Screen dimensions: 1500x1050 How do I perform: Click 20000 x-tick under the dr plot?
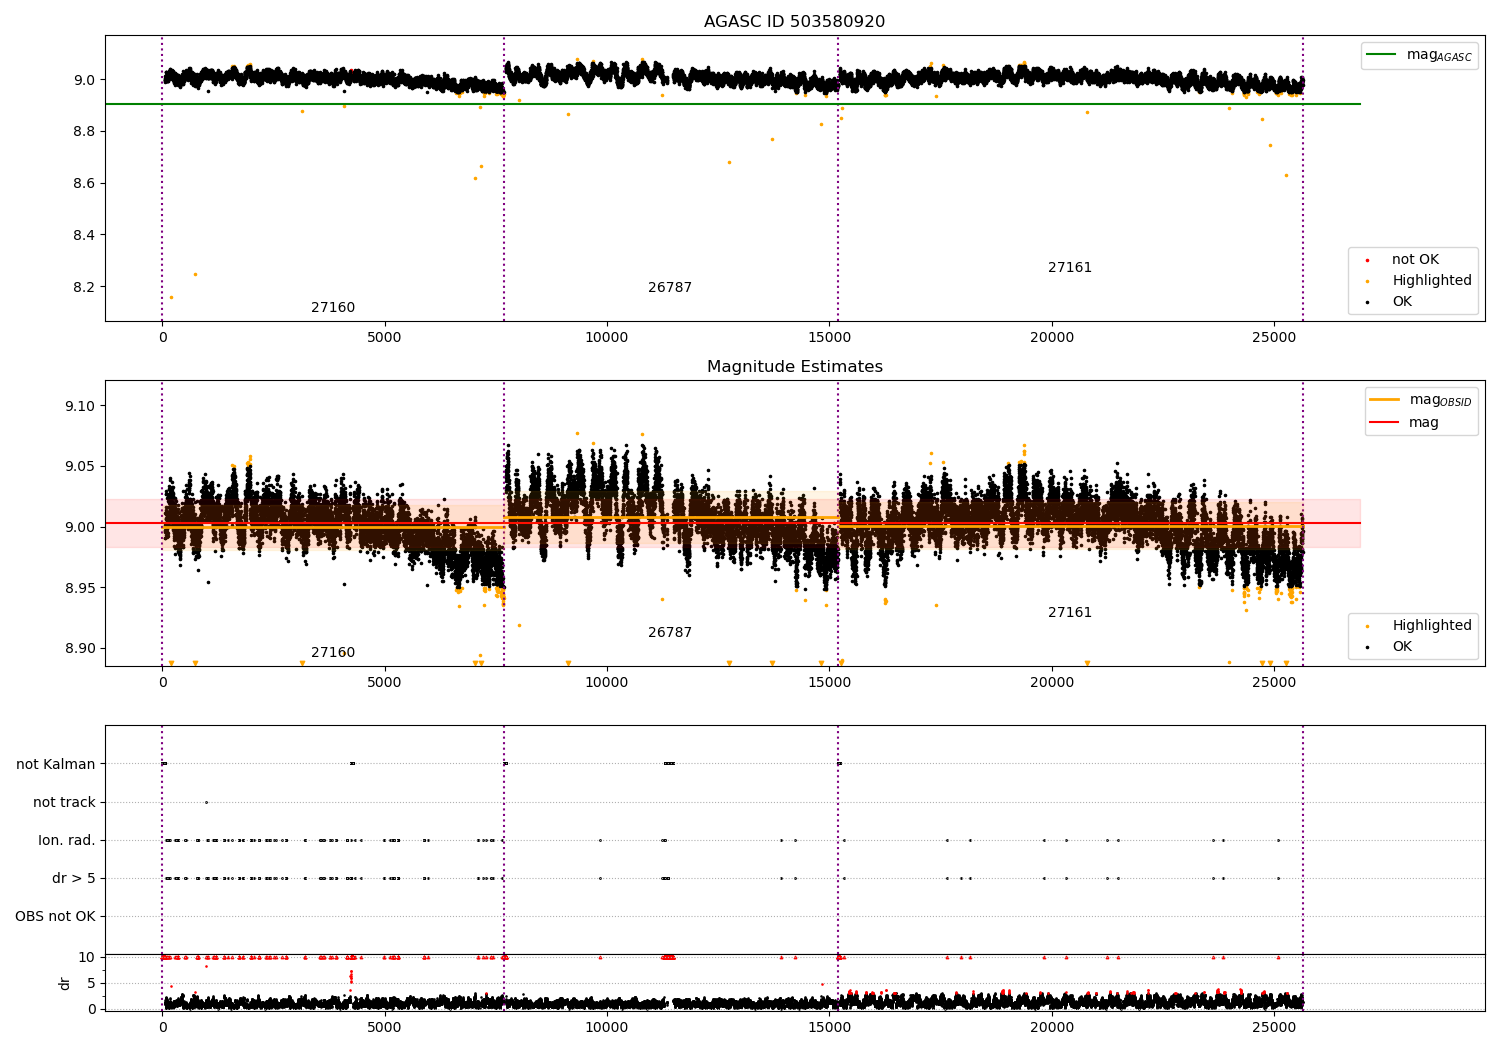(x=1052, y=1027)
